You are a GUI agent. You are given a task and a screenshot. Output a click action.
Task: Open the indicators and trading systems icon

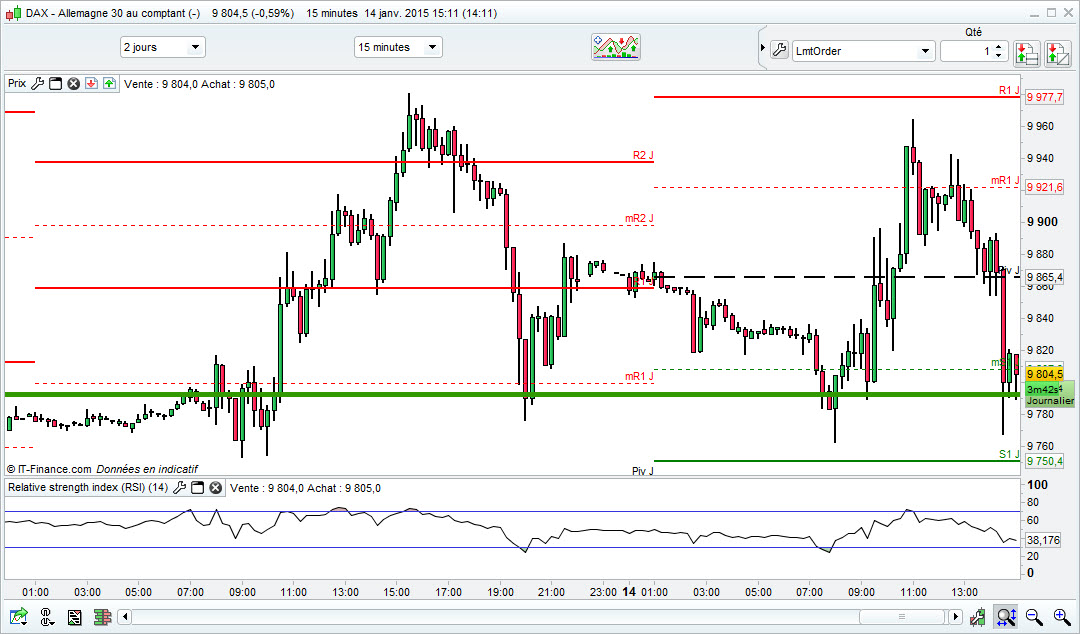(x=616, y=47)
